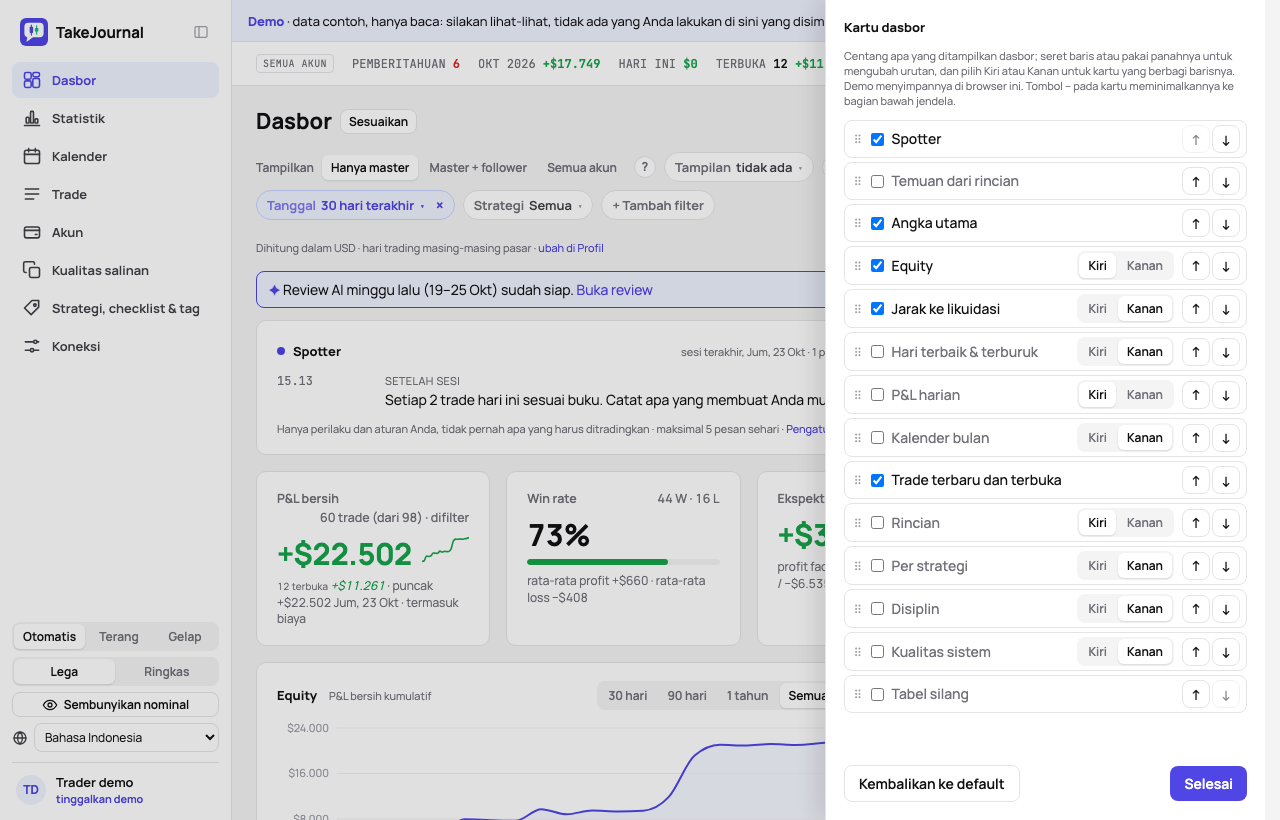Open Kualitas salinan in the sidebar
This screenshot has width=1280, height=820.
(x=115, y=270)
